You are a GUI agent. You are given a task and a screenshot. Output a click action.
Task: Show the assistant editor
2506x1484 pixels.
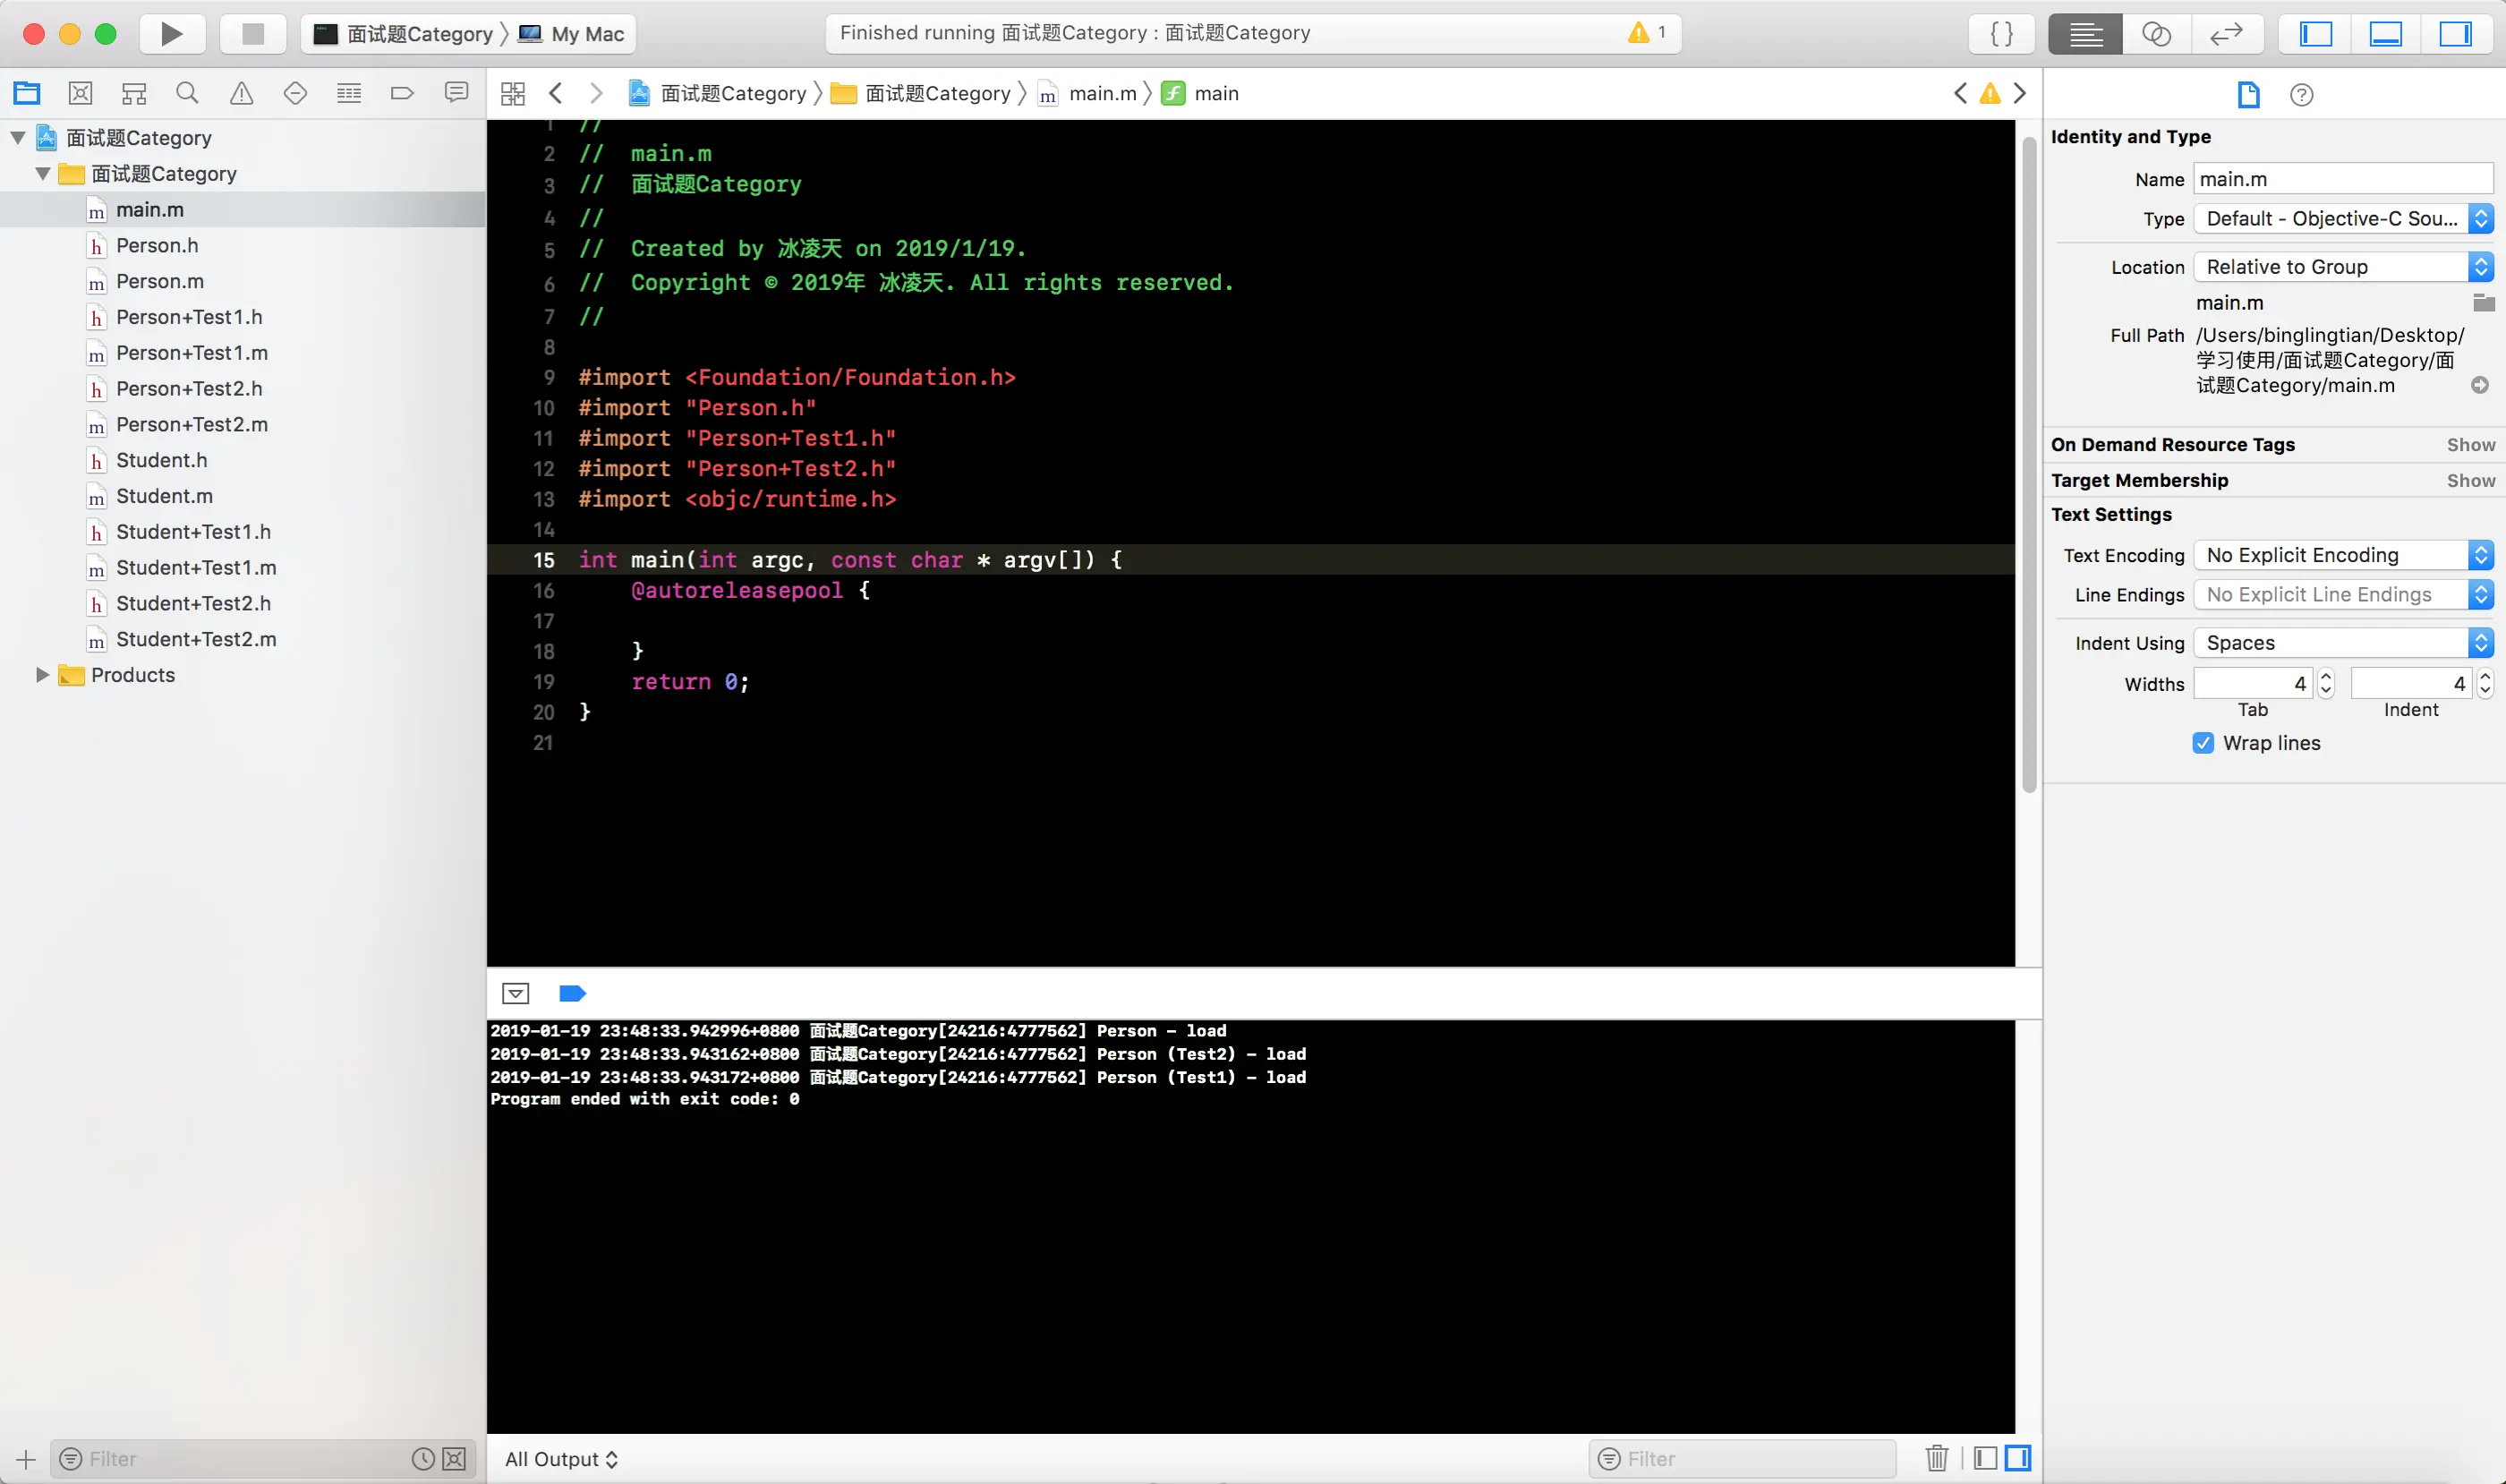pos(2156,34)
